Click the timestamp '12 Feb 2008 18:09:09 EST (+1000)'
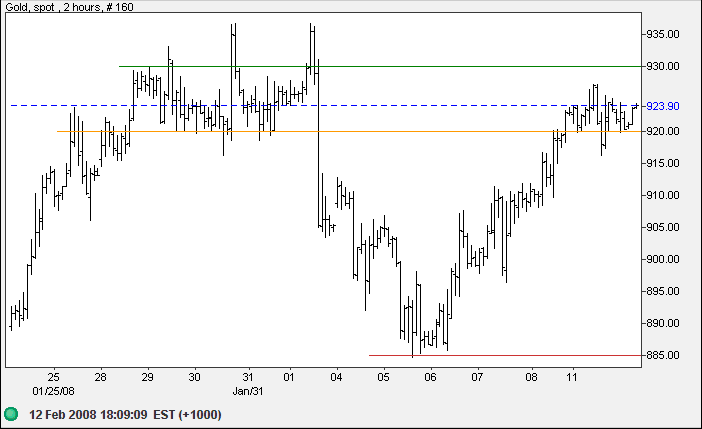This screenshot has height=429, width=702. tap(125, 415)
